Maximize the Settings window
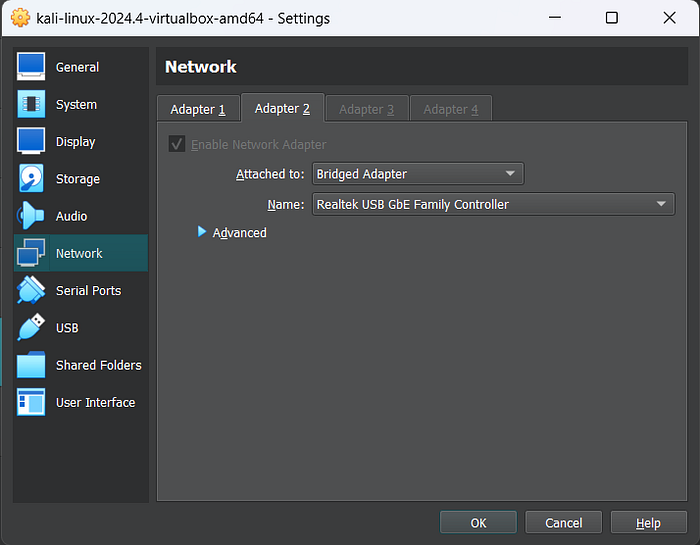This screenshot has height=545, width=700. point(612,18)
